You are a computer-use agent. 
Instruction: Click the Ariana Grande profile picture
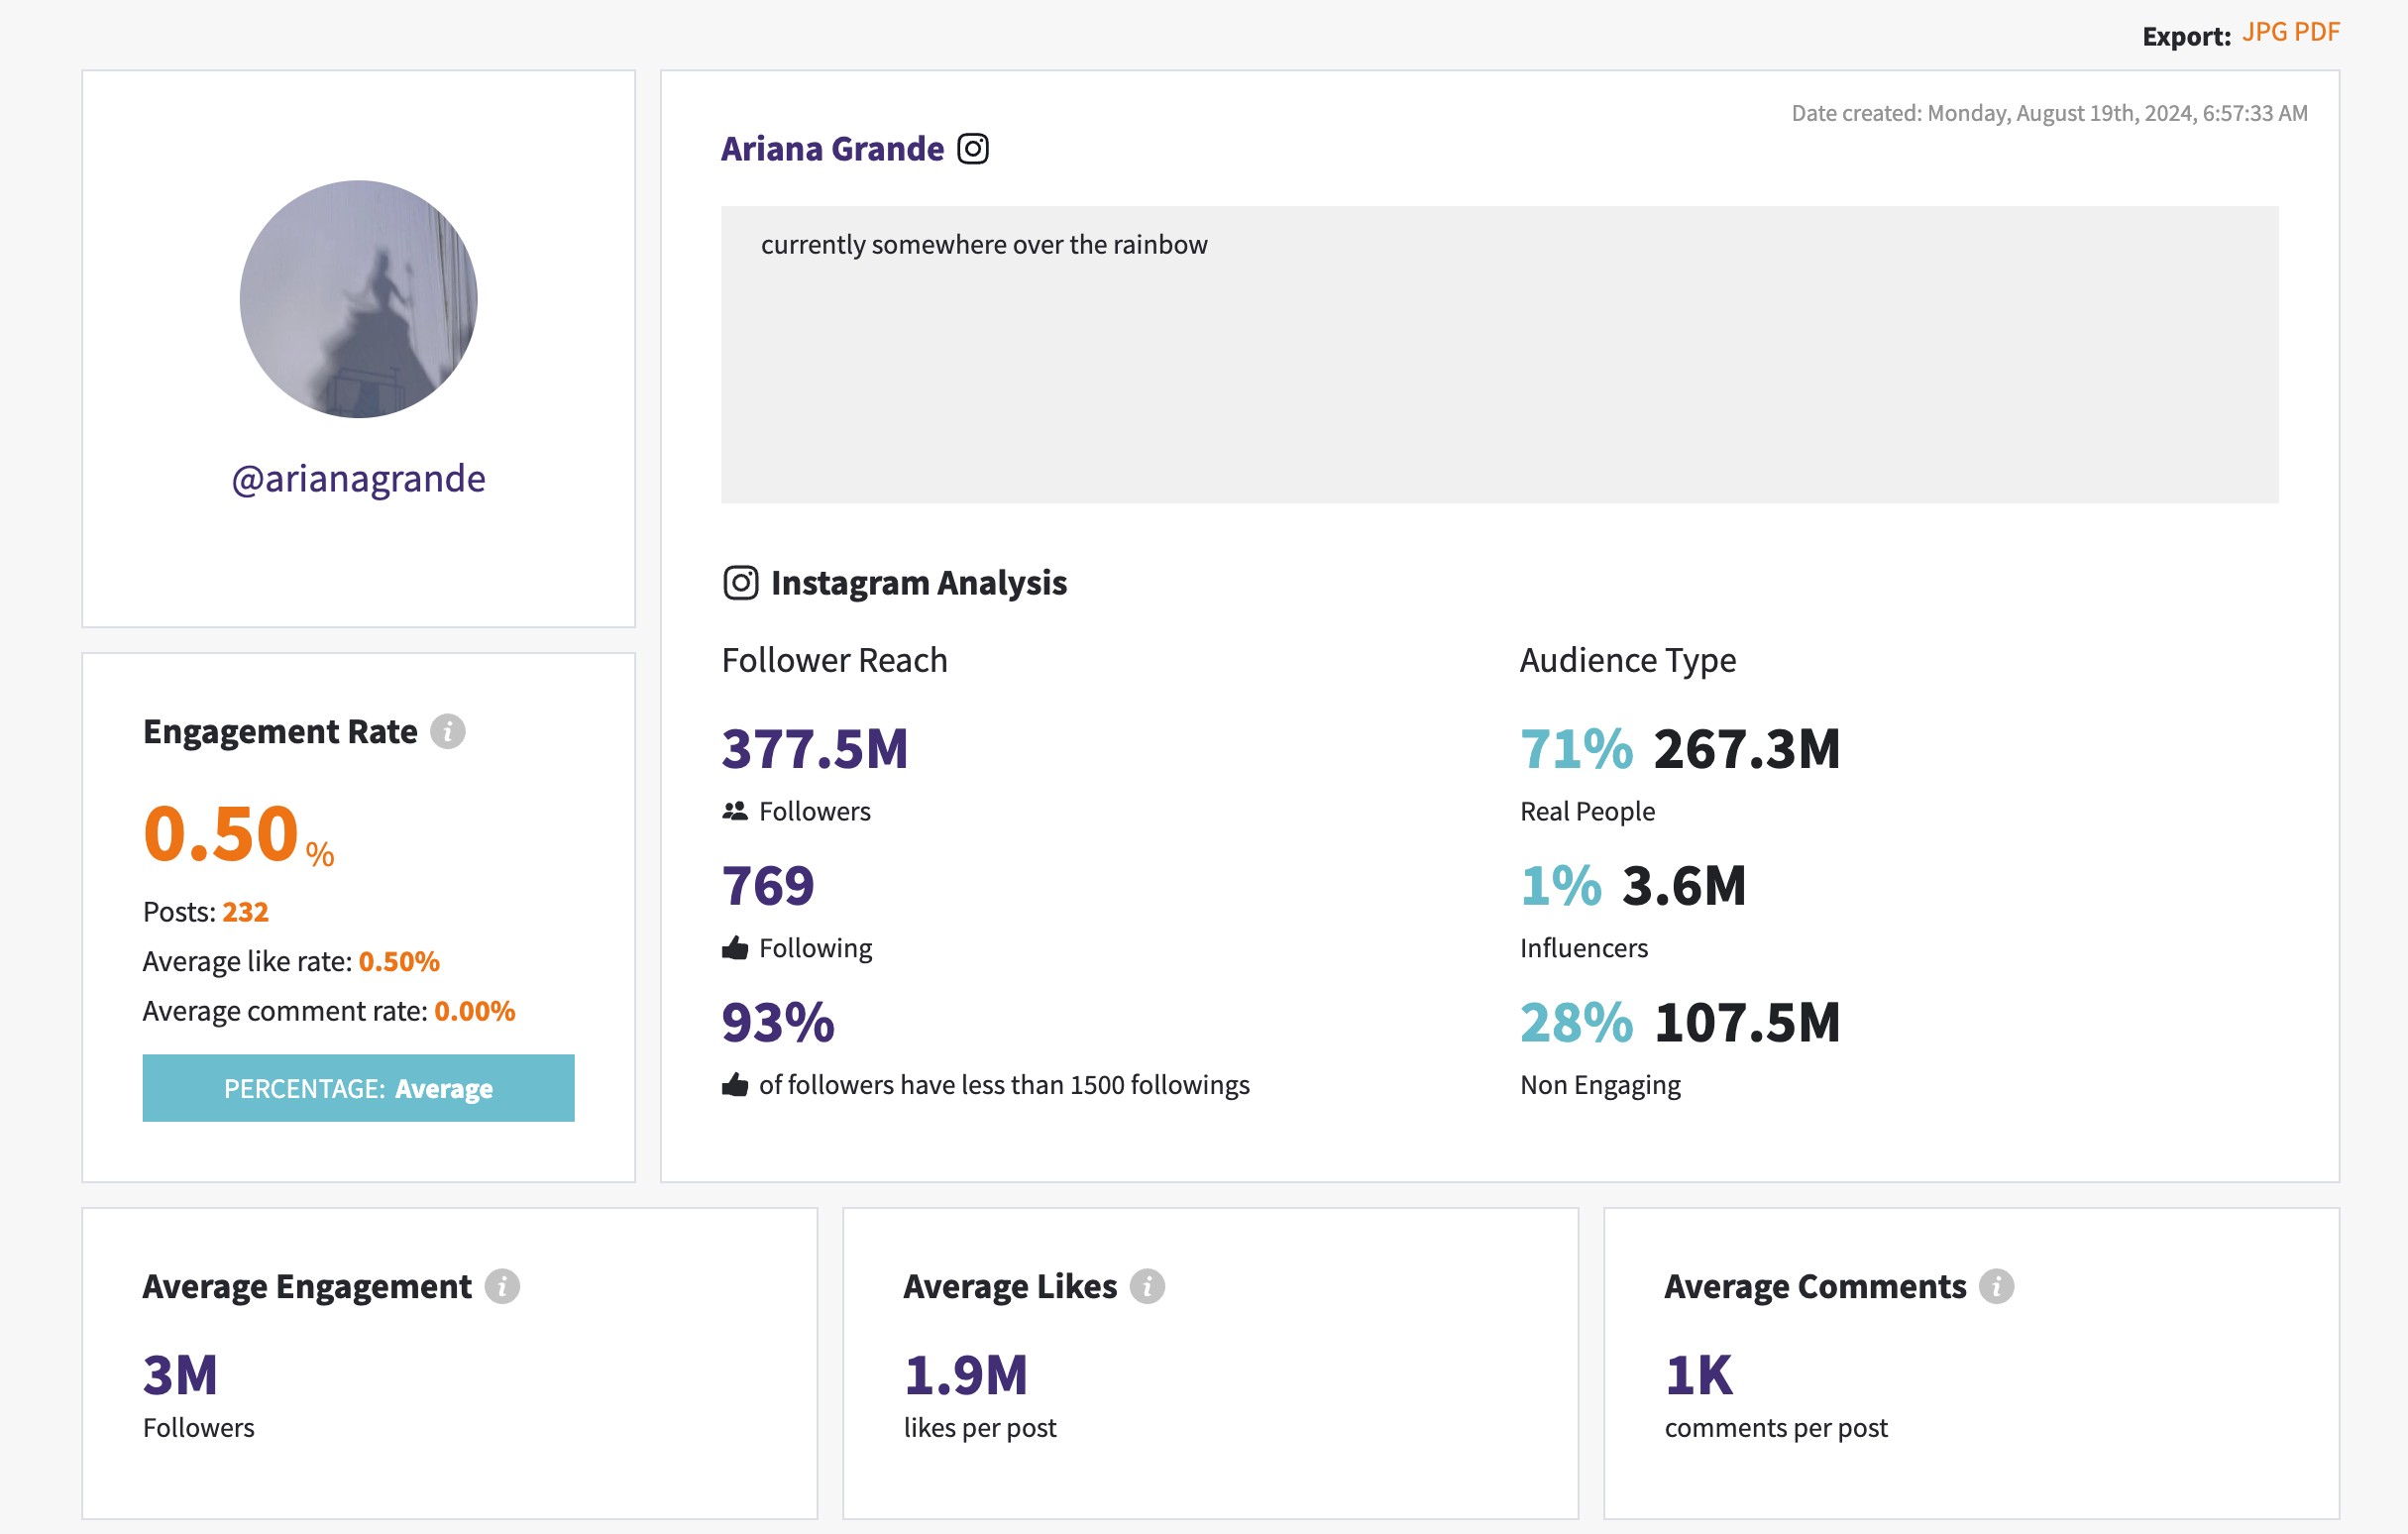tap(358, 299)
